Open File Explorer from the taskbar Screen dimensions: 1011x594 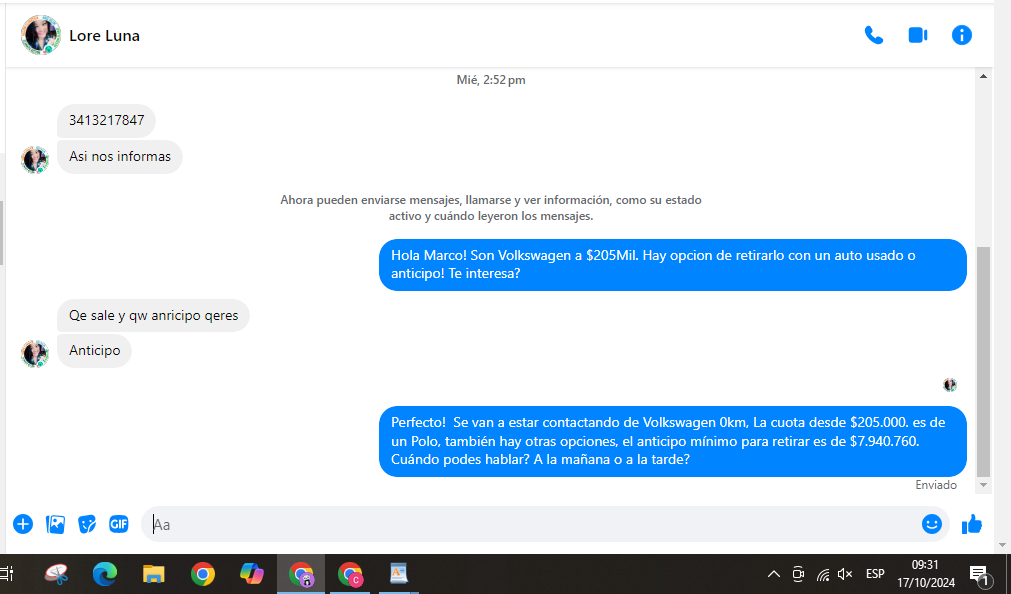[153, 573]
